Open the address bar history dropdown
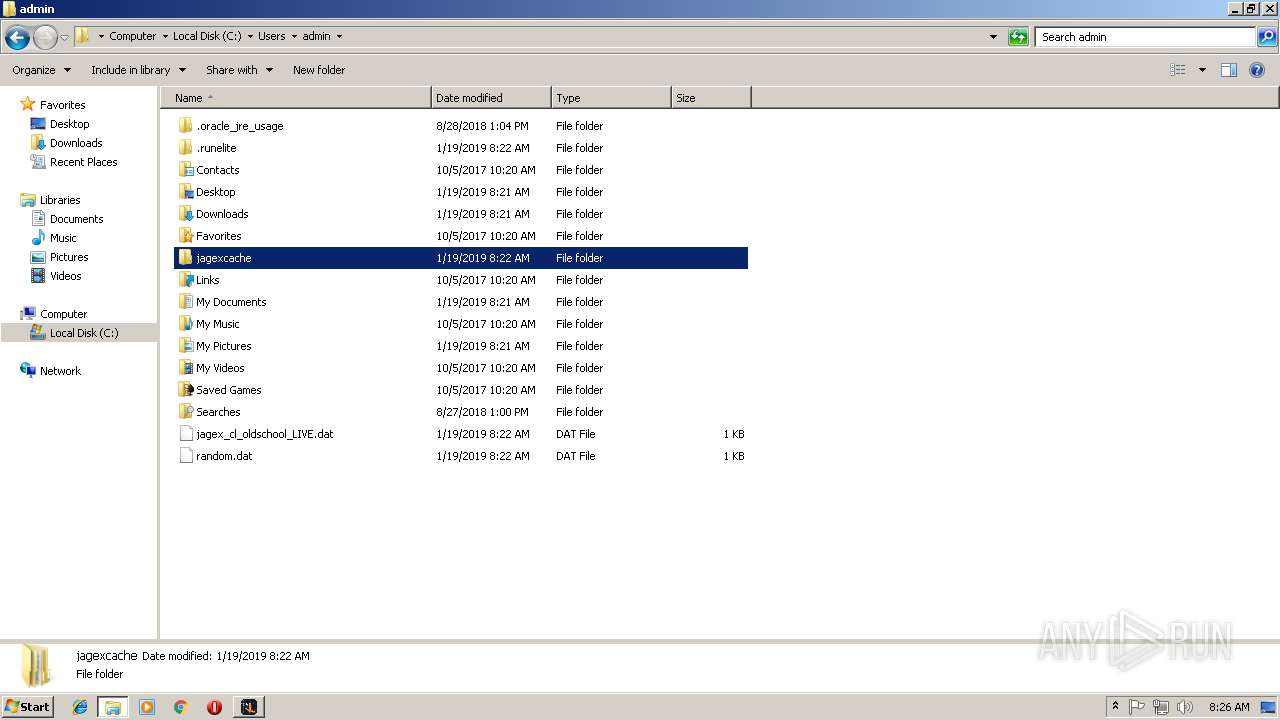 coord(993,37)
